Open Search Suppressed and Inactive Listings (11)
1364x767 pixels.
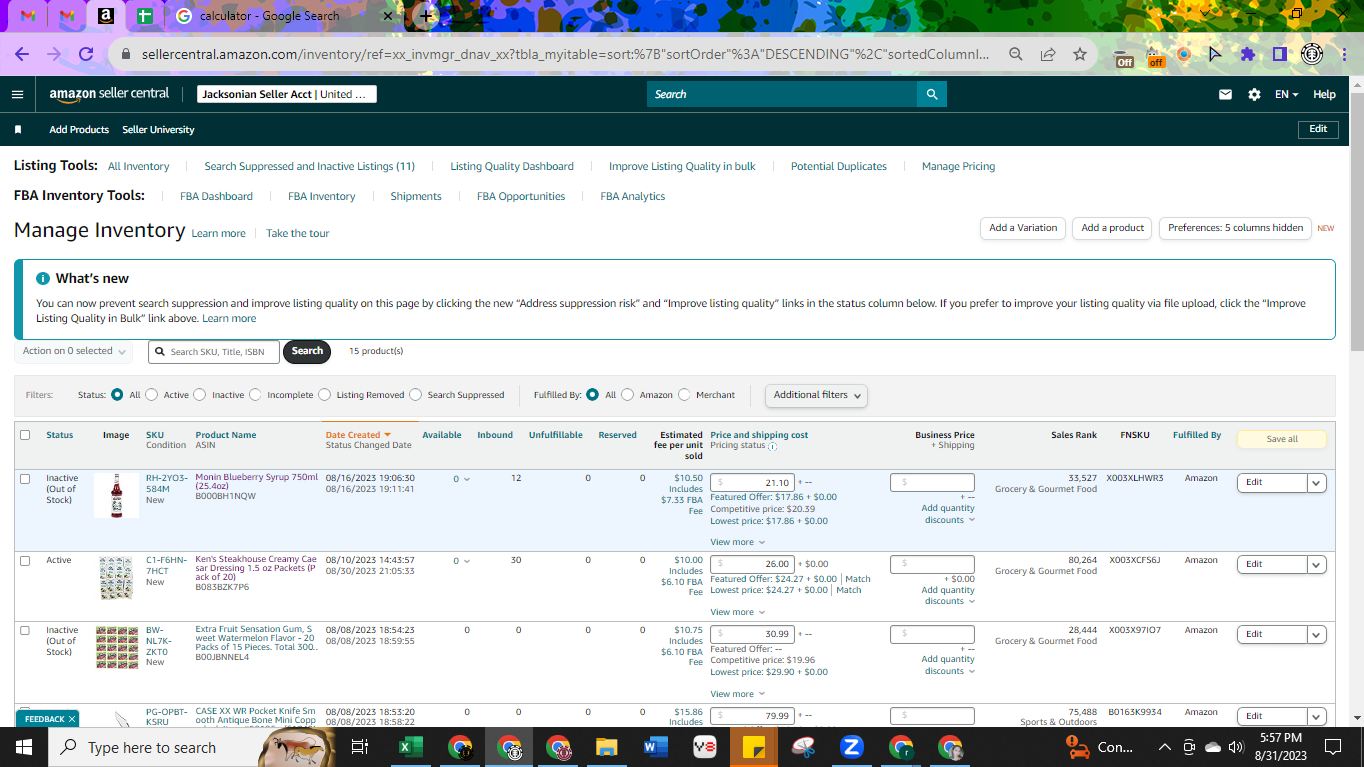(x=310, y=166)
